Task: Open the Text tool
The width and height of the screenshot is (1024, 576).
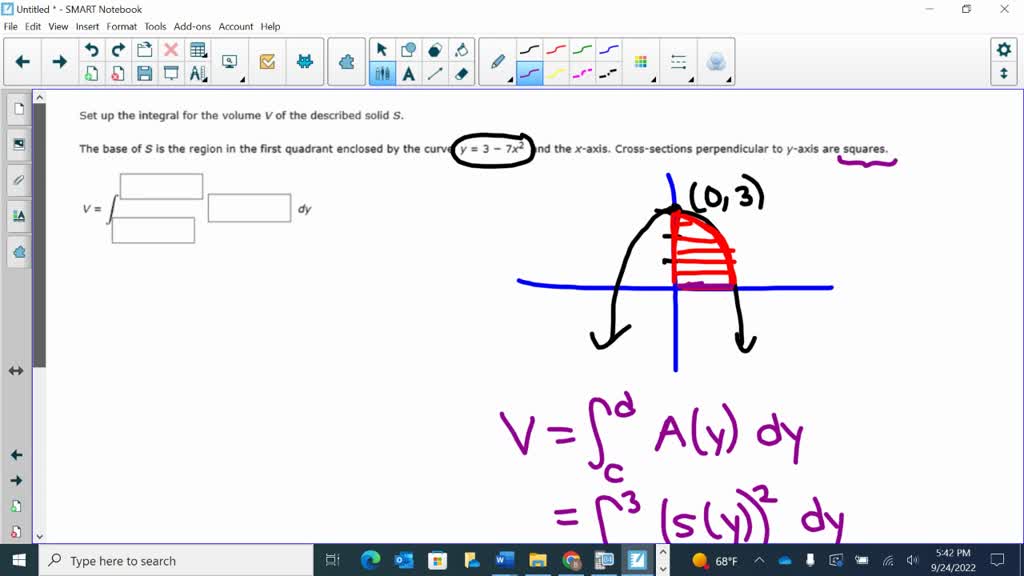Action: [x=408, y=74]
